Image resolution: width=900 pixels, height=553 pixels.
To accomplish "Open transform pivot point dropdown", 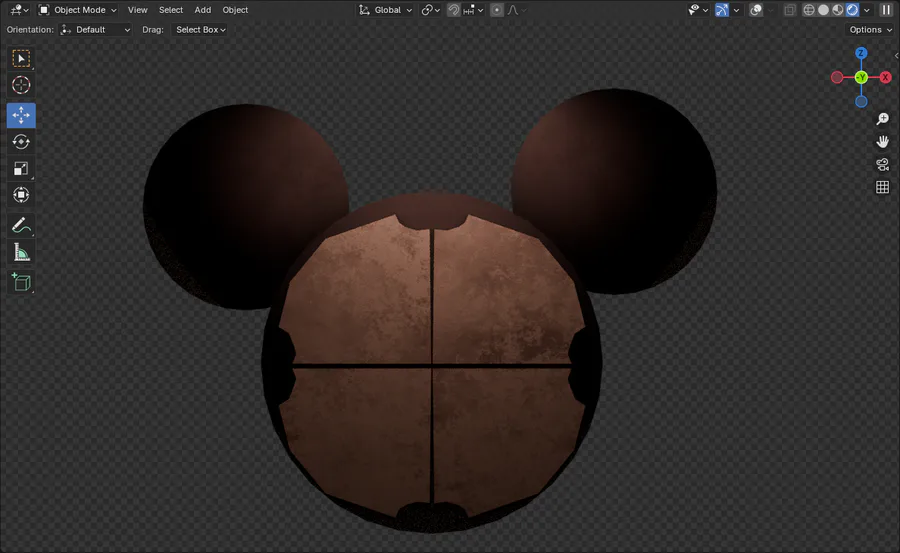I will pos(430,10).
